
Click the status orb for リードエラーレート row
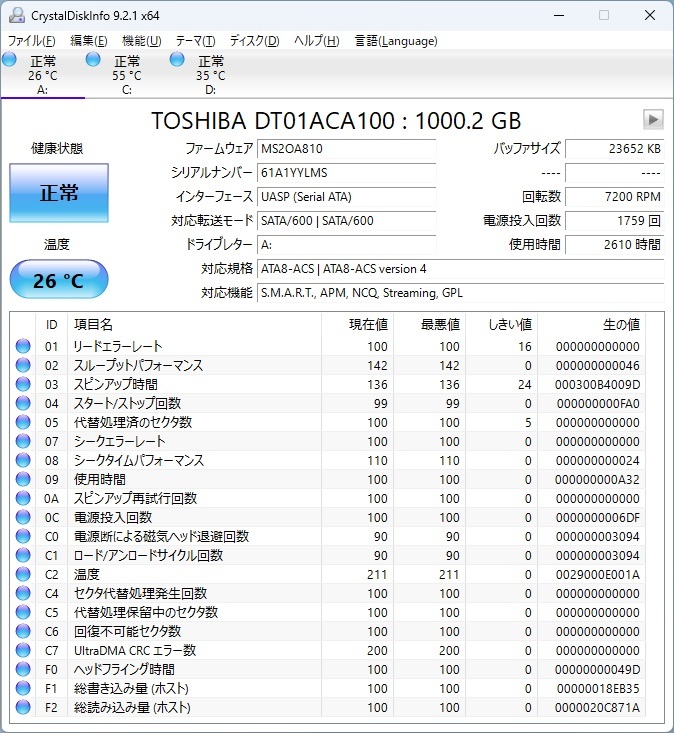coord(23,346)
